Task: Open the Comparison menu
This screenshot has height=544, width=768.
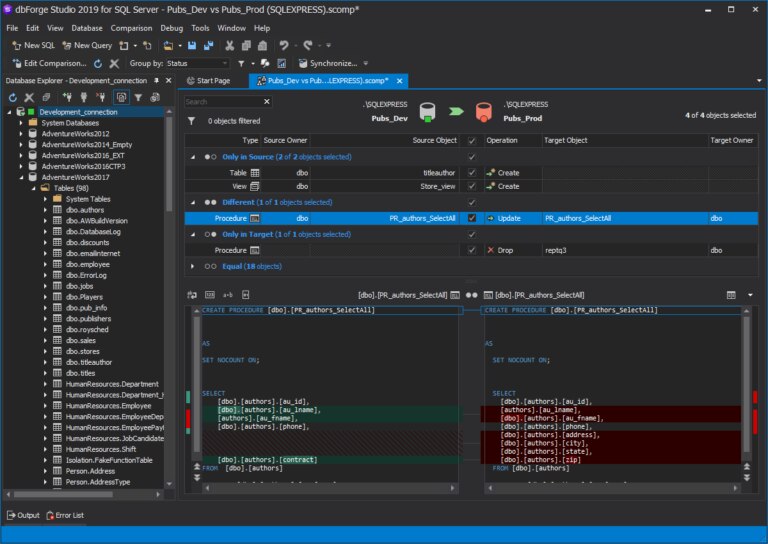Action: pos(131,28)
